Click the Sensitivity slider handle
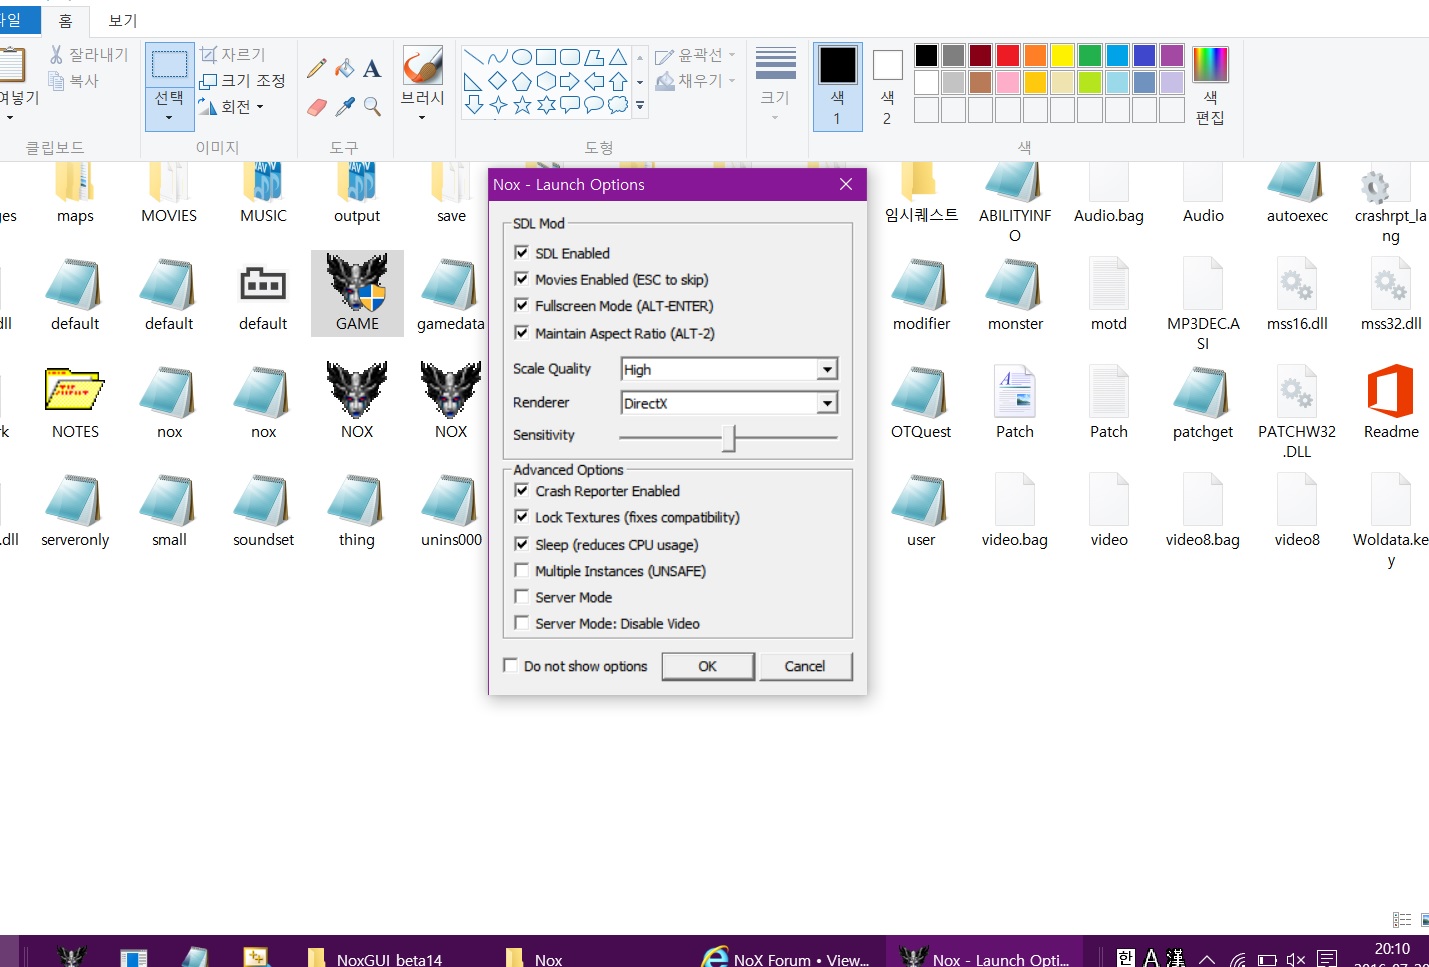 click(729, 438)
